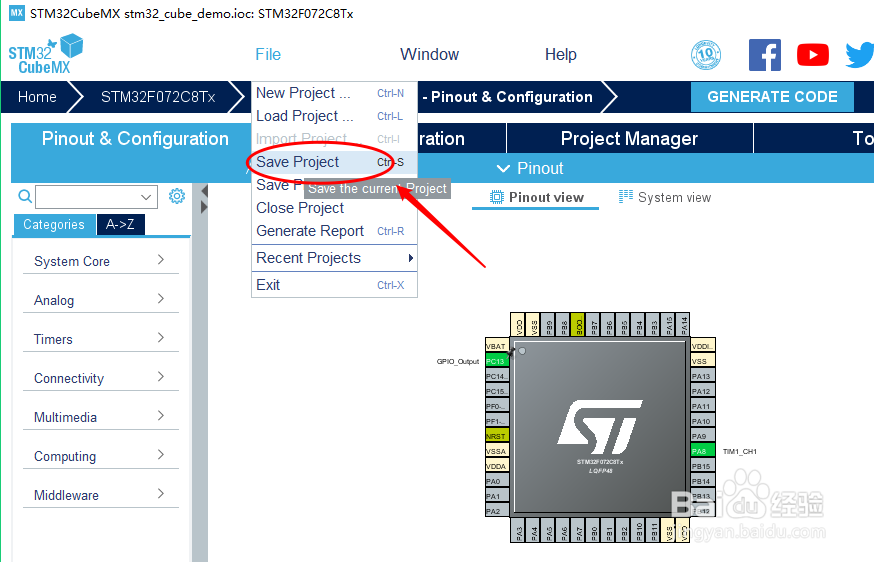This screenshot has height=562, width=874.
Task: Switch to Categories tab
Action: click(x=54, y=224)
